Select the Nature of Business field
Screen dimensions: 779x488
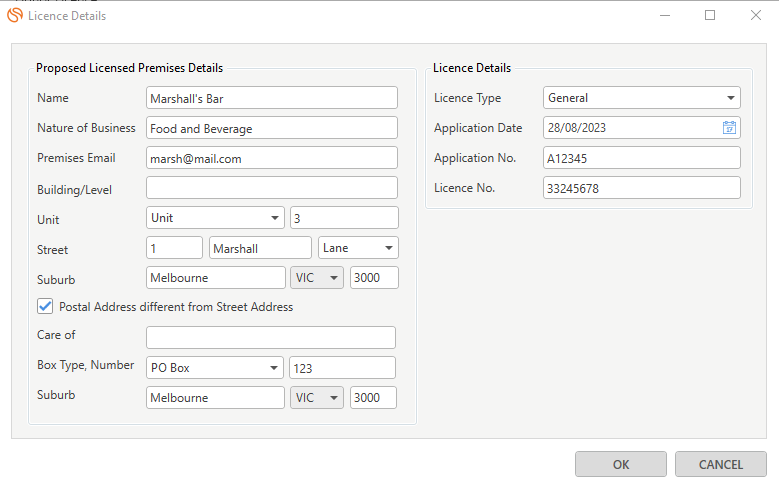272,128
